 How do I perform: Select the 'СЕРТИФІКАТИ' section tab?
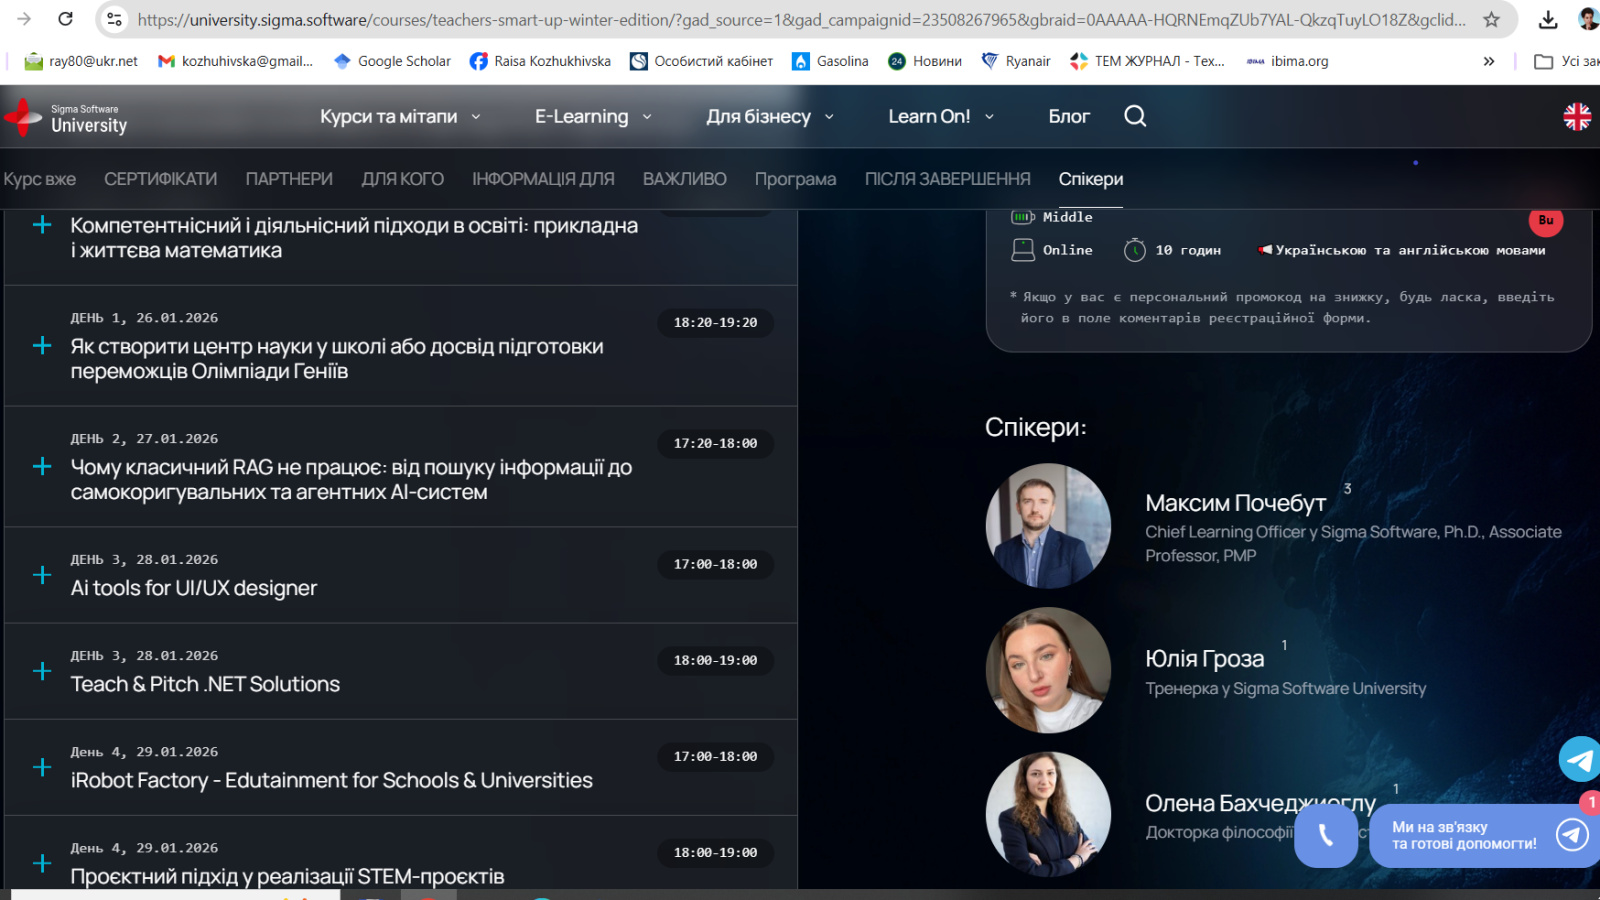[x=160, y=179]
